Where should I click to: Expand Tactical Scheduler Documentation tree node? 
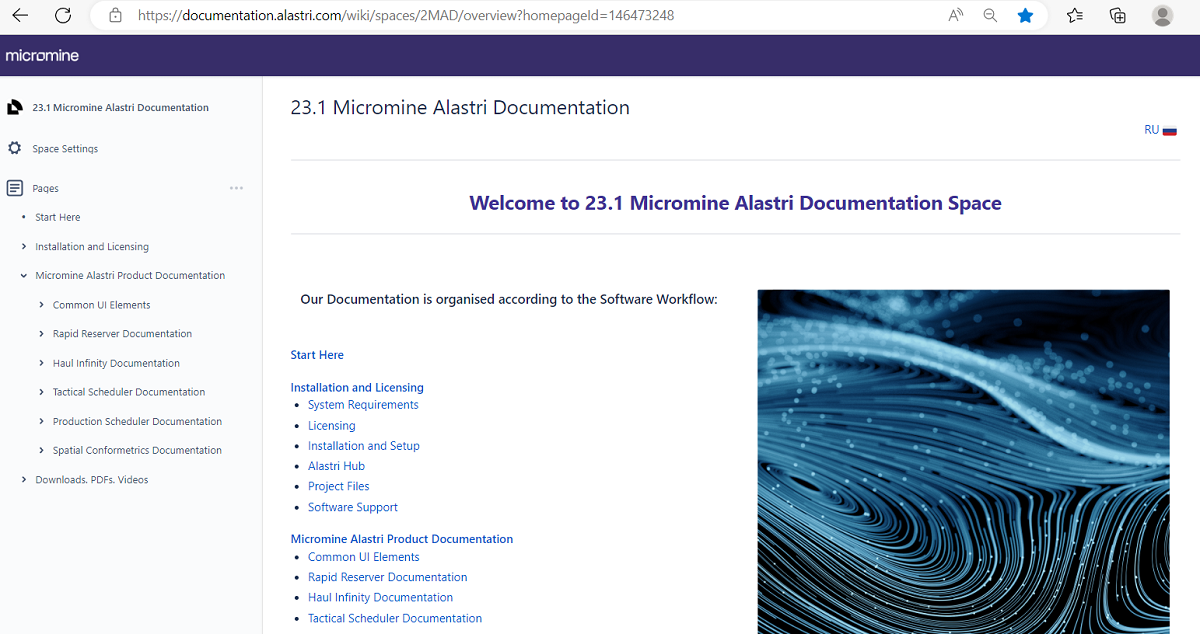point(41,392)
